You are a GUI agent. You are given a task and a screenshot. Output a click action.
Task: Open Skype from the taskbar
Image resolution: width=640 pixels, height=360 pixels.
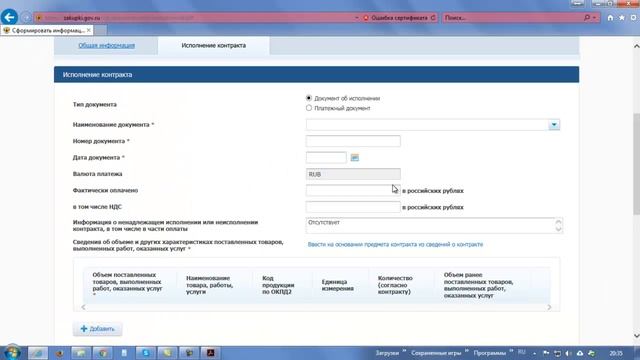coord(146,353)
